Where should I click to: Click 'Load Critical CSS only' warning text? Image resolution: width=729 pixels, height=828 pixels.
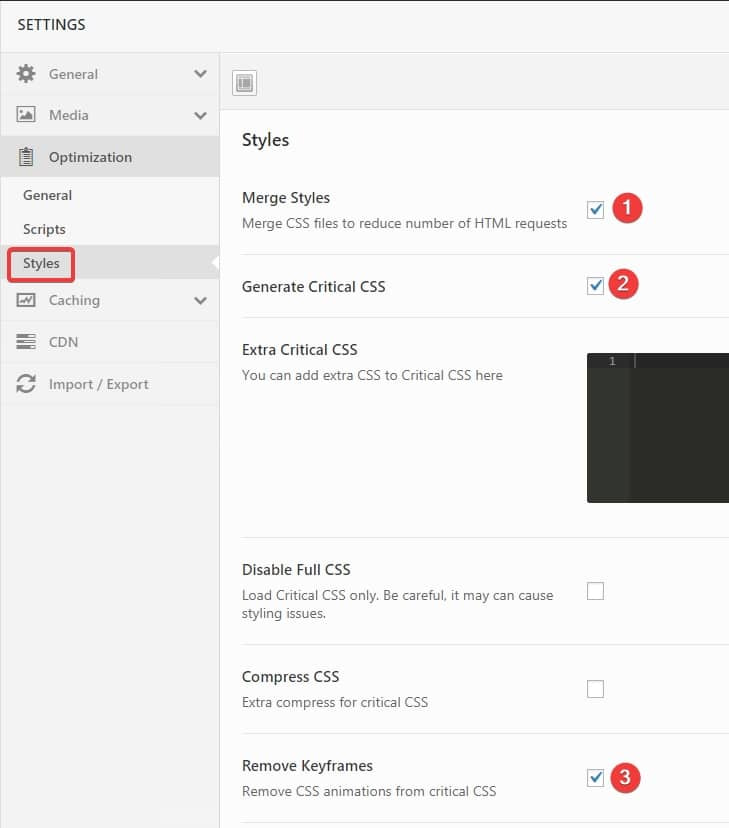tap(397, 604)
